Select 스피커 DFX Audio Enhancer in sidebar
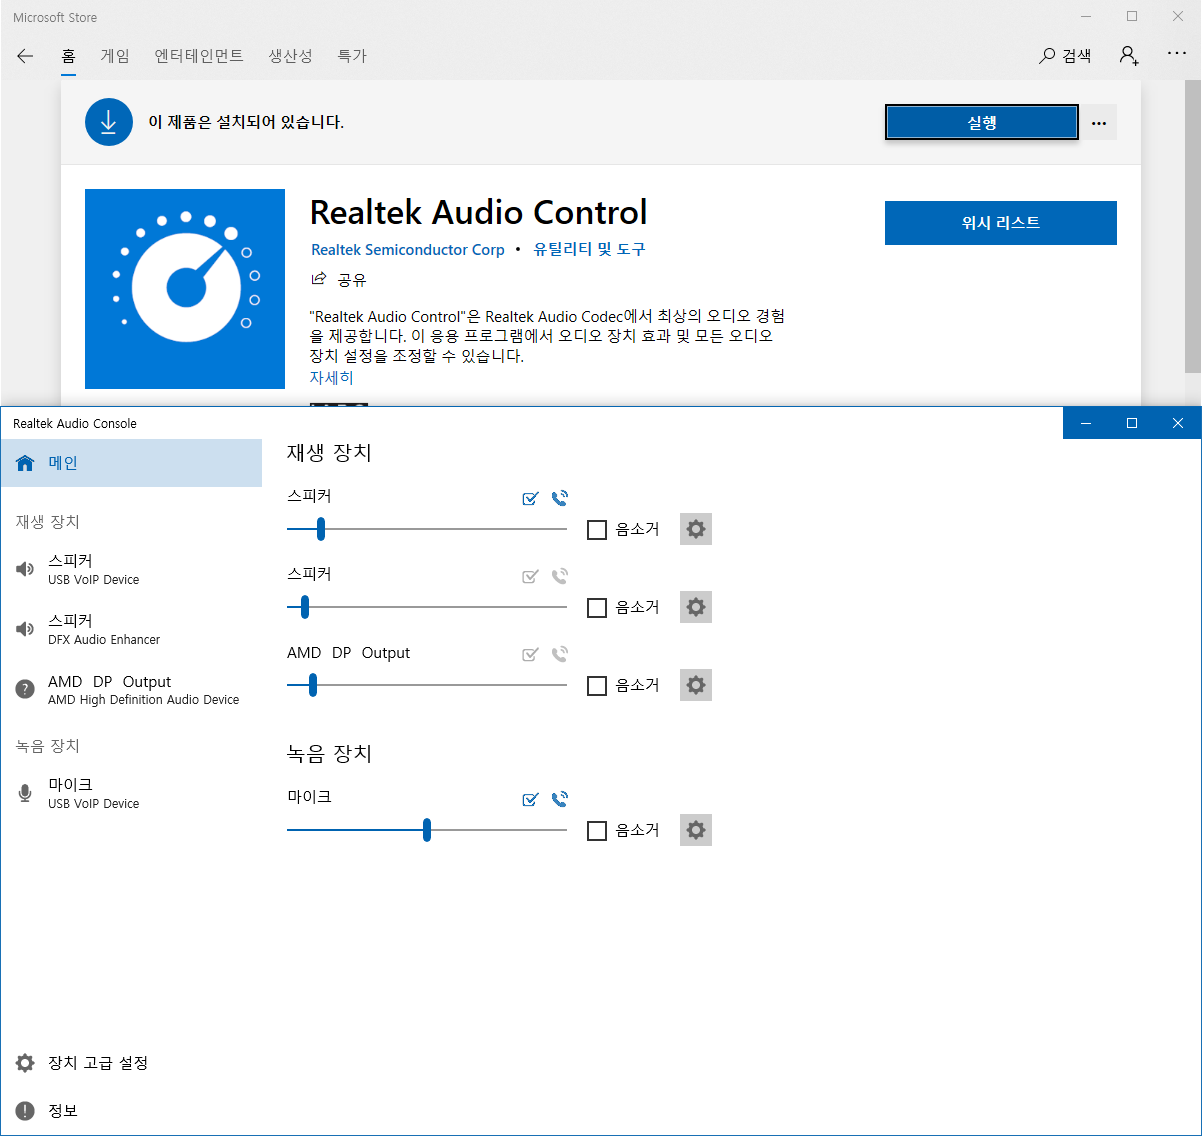The width and height of the screenshot is (1202, 1136). [131, 629]
